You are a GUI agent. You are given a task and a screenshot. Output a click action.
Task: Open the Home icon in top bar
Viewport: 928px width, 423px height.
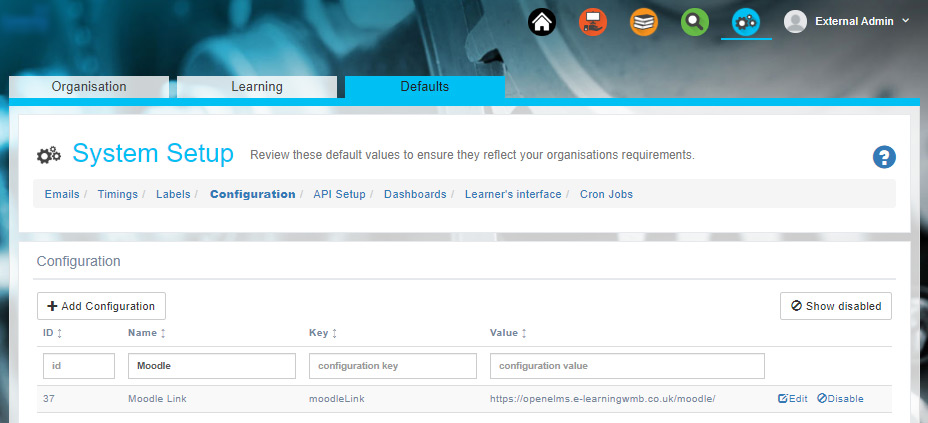[x=542, y=22]
